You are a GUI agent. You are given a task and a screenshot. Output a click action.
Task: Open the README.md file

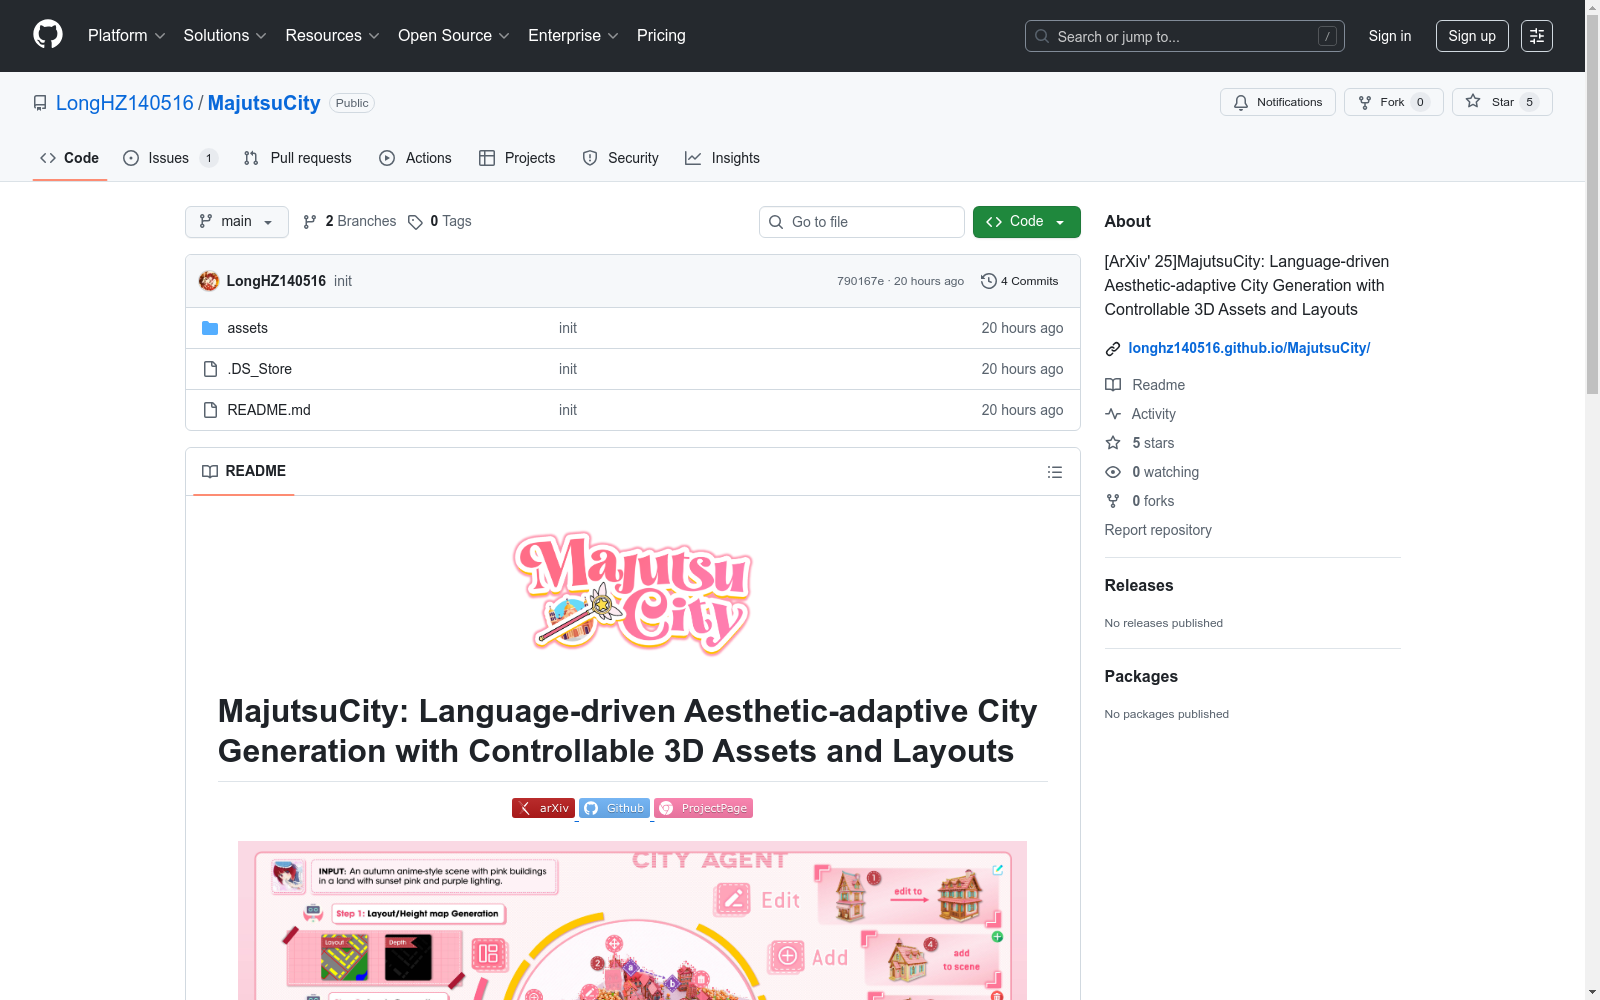pos(269,410)
